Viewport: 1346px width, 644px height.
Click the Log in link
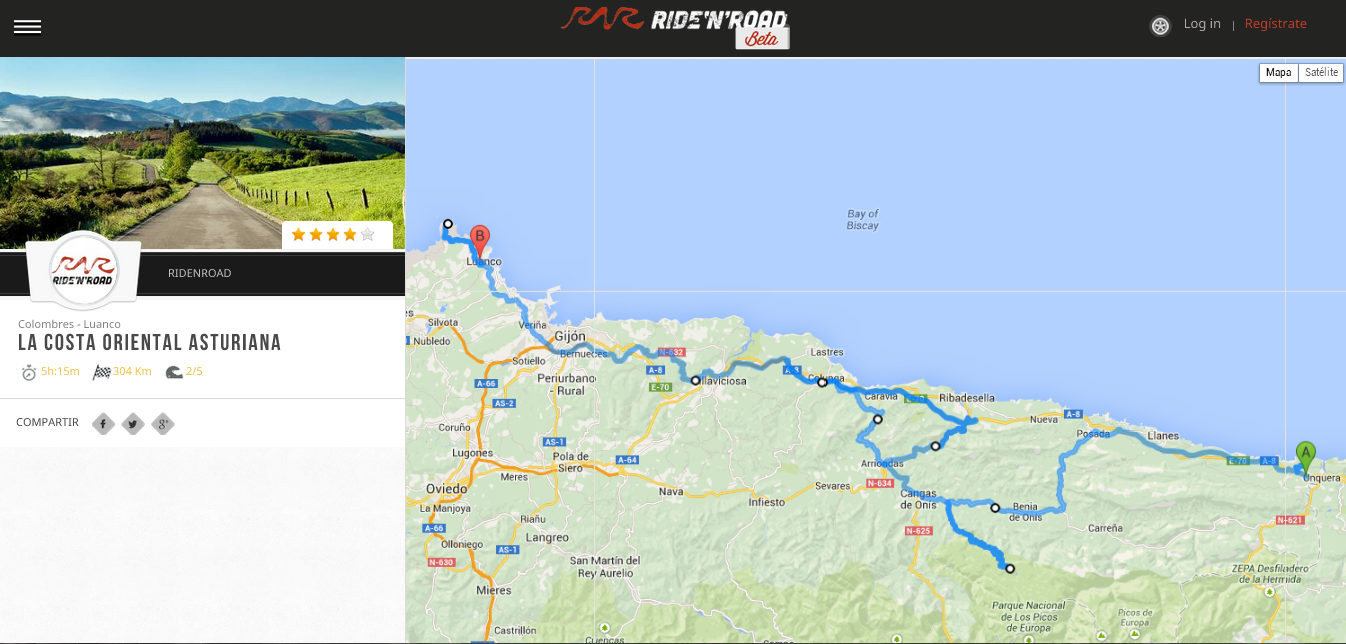1201,24
